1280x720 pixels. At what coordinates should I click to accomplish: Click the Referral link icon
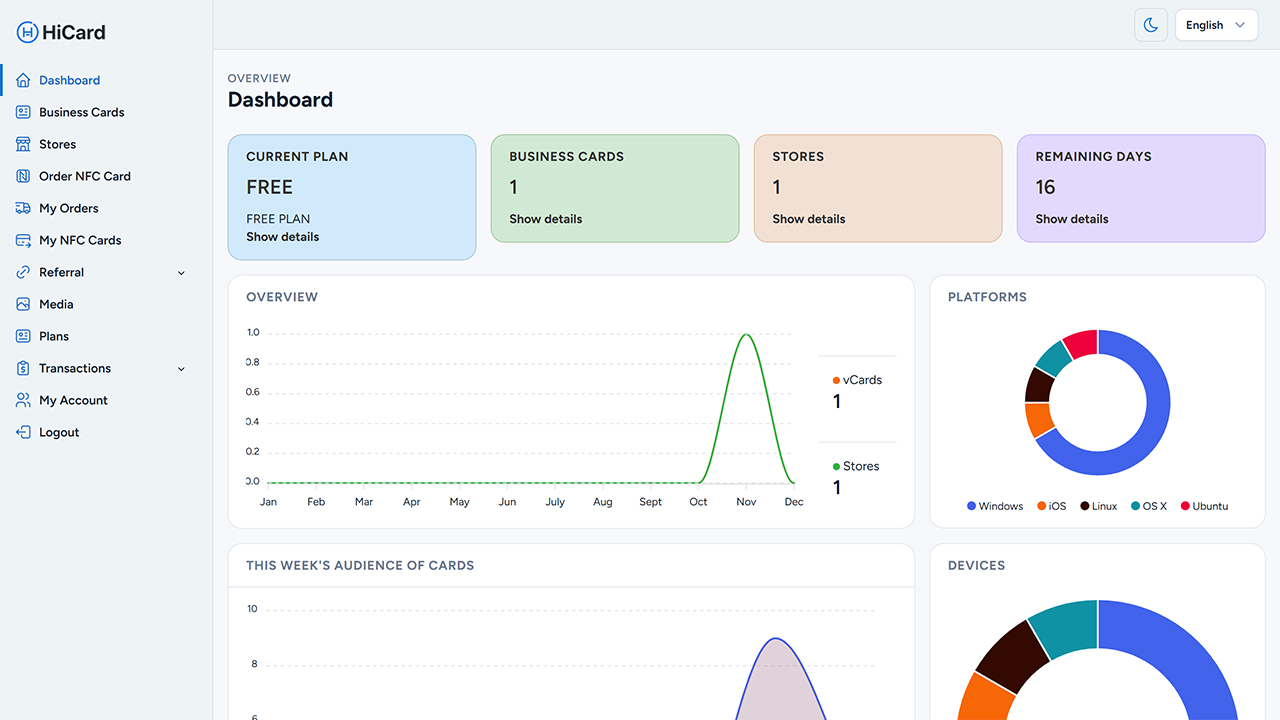pyautogui.click(x=23, y=272)
